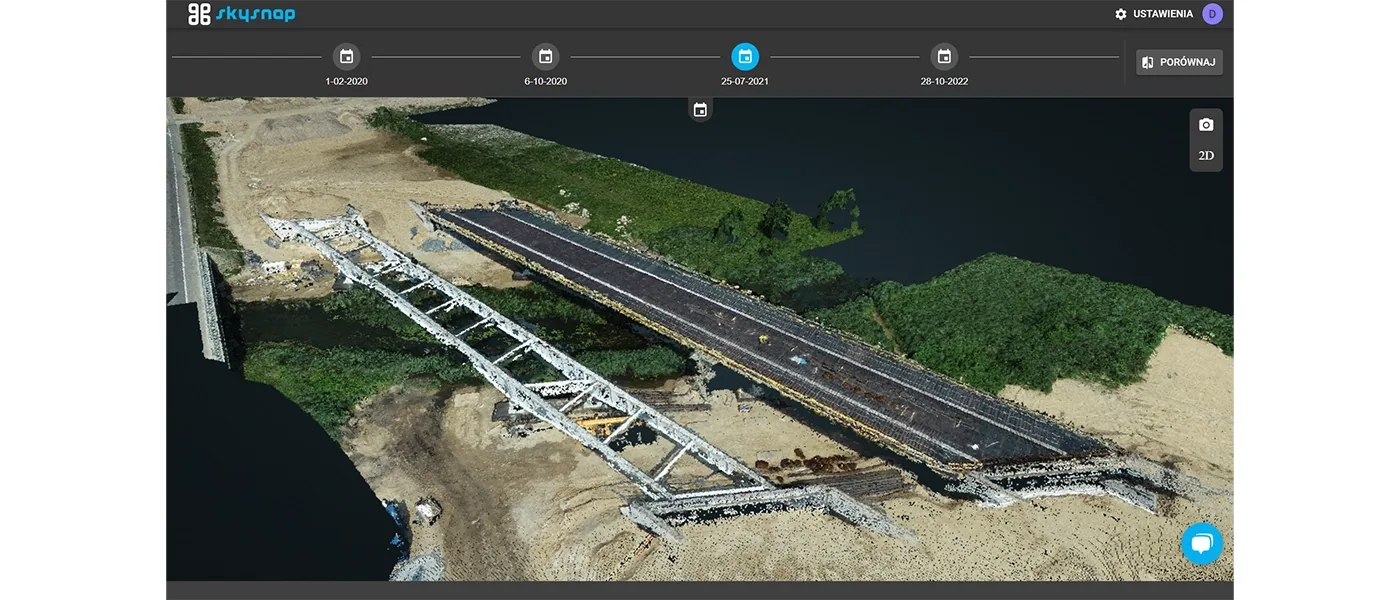Open the chat support bubble

1202,544
